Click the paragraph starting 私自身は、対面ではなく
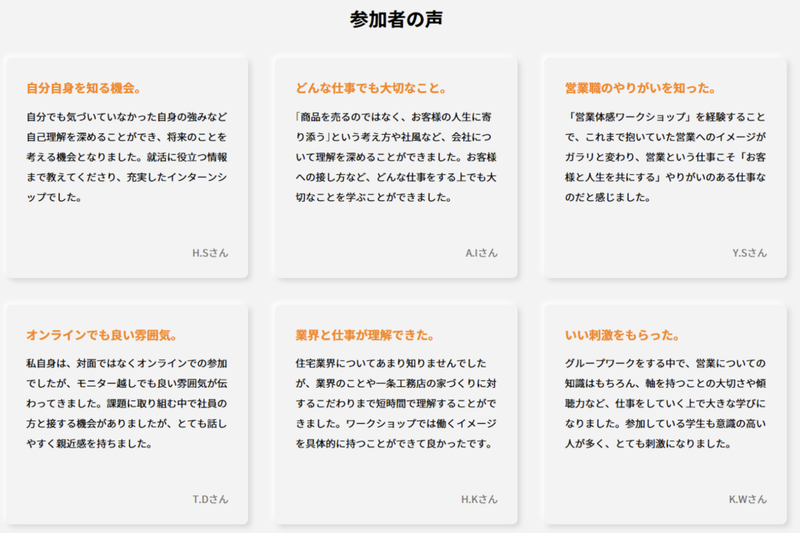Viewport: 800px width, 533px height. point(127,403)
